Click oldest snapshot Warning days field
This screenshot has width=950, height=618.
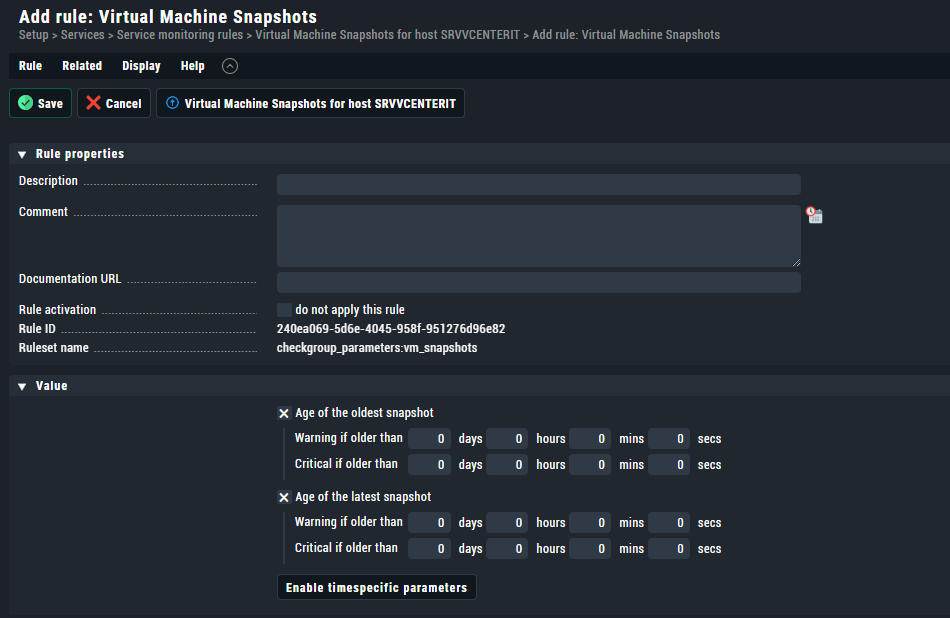[x=429, y=439]
